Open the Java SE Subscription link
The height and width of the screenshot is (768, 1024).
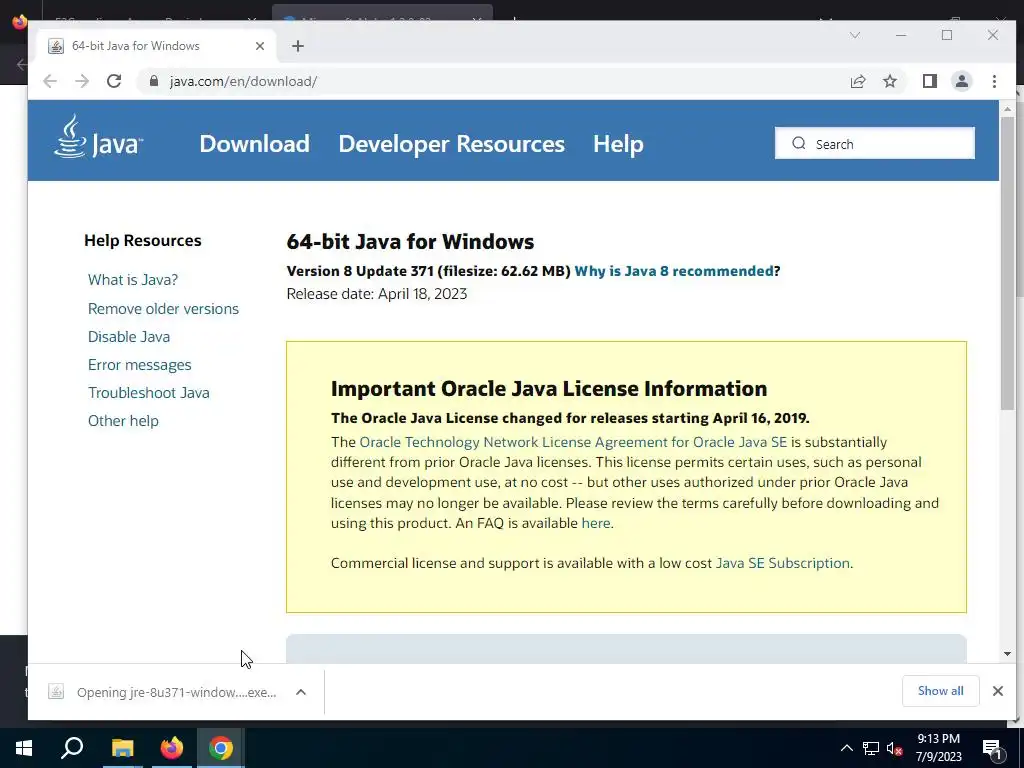coord(783,563)
